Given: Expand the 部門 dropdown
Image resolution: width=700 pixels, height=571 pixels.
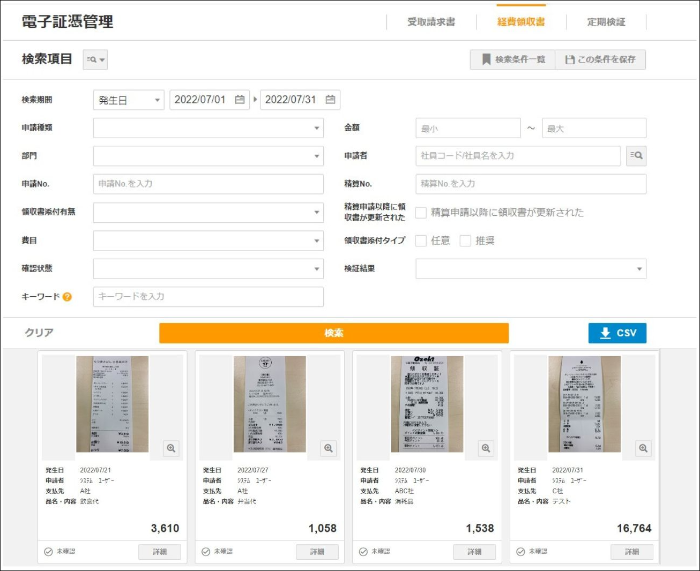Looking at the screenshot, I should tap(208, 156).
